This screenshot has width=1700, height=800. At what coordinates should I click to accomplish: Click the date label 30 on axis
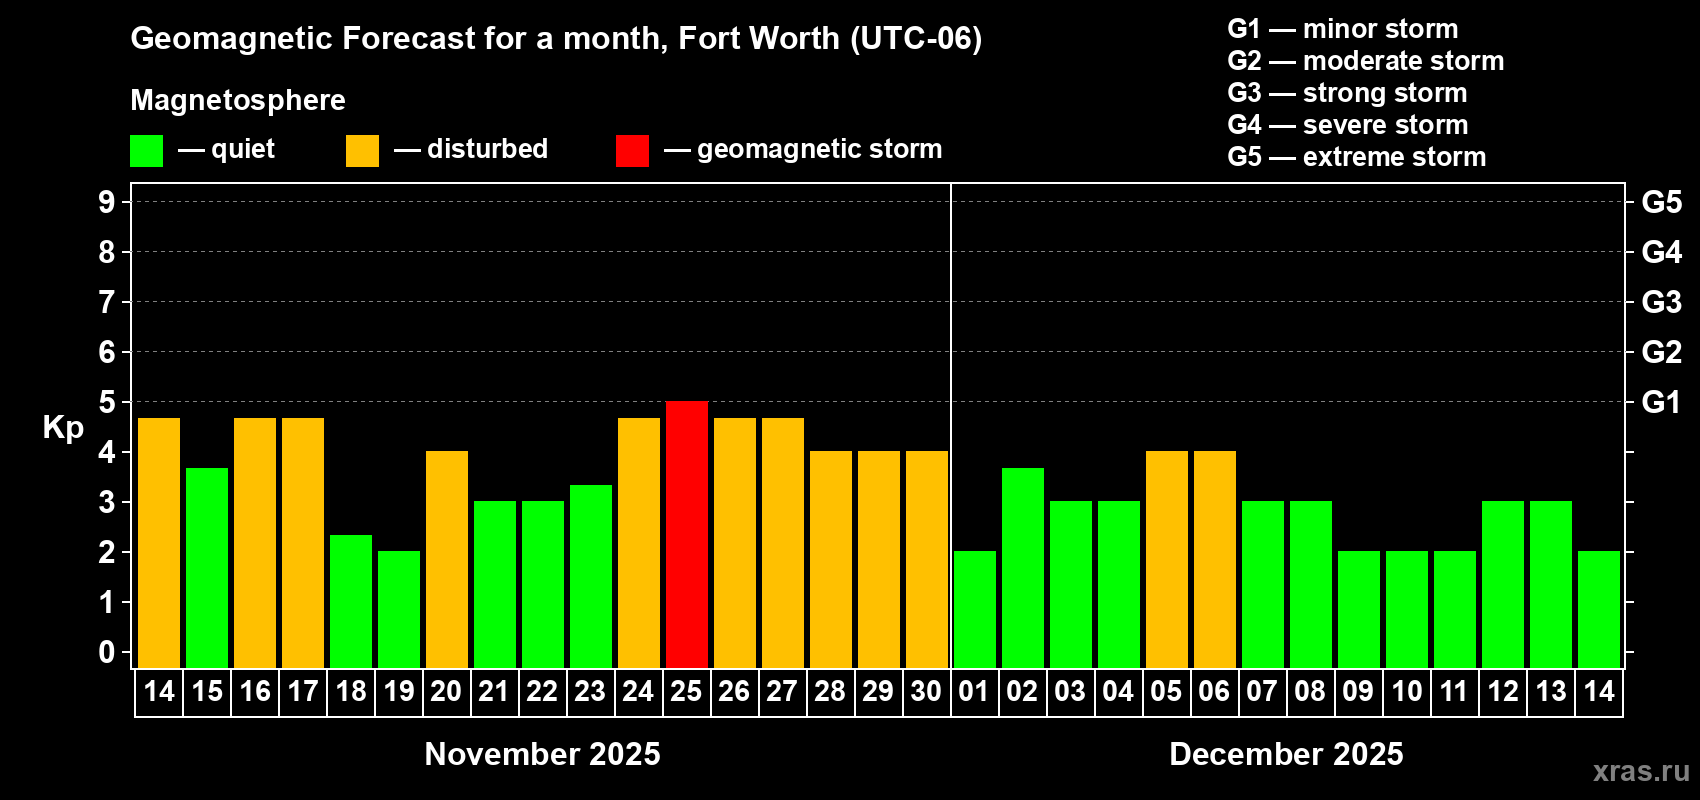[x=926, y=691]
